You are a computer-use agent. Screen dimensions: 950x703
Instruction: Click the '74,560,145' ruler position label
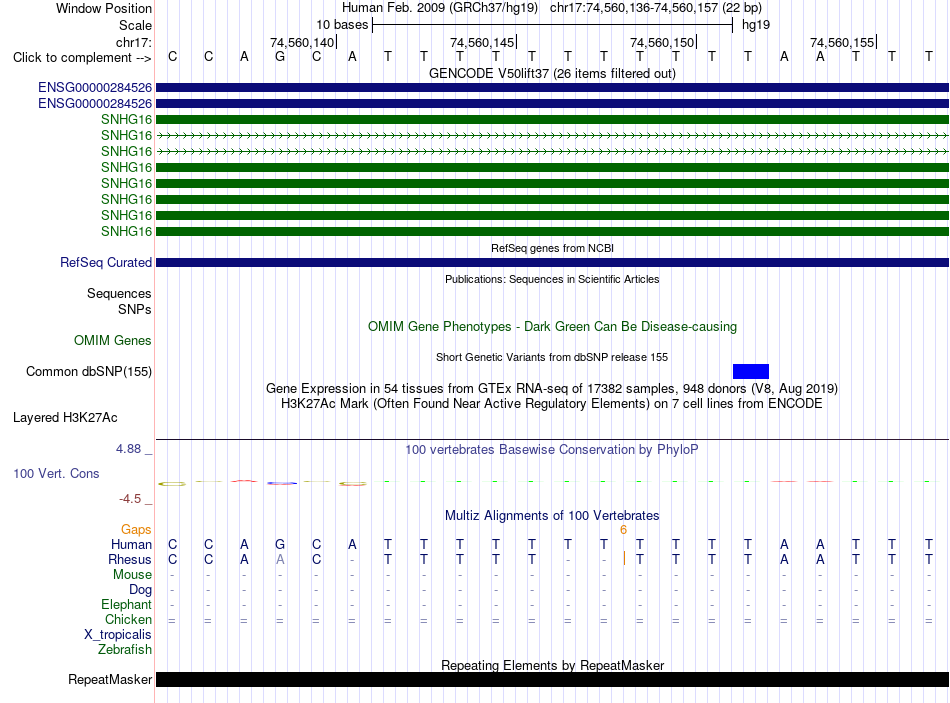coord(482,42)
